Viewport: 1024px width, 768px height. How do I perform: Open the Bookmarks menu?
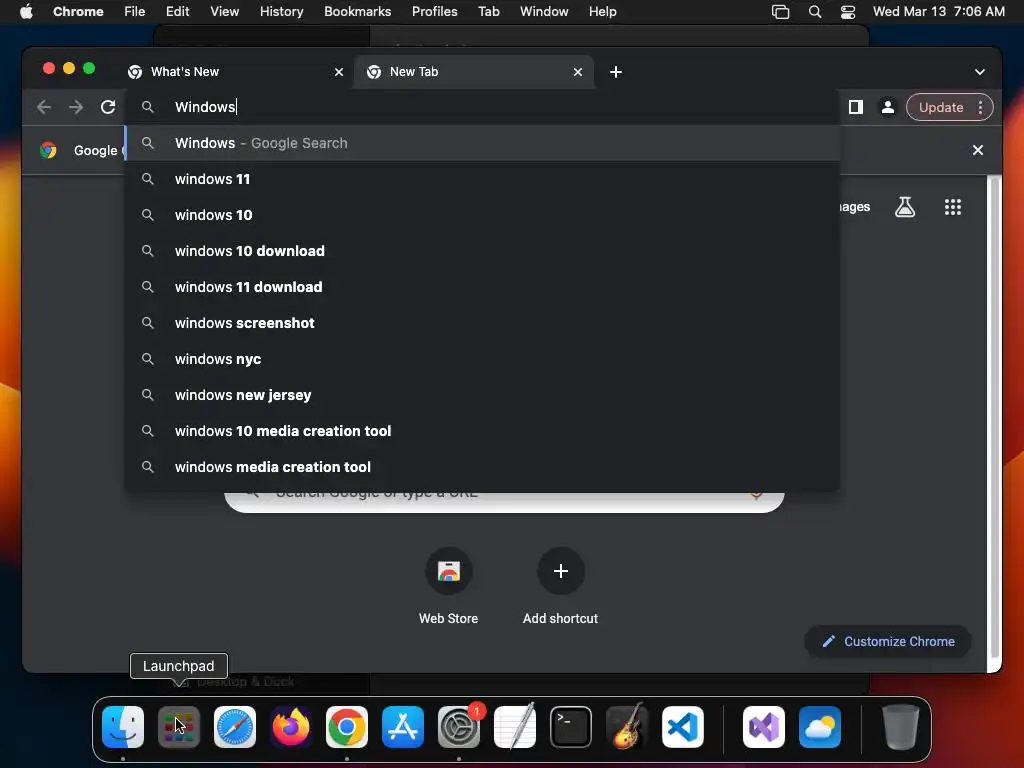click(357, 12)
